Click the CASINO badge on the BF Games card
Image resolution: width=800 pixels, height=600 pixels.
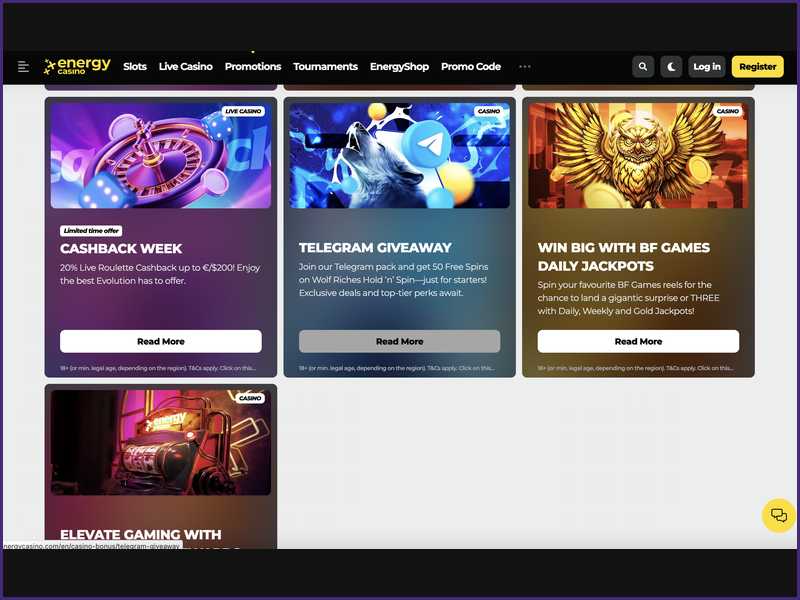[x=729, y=111]
